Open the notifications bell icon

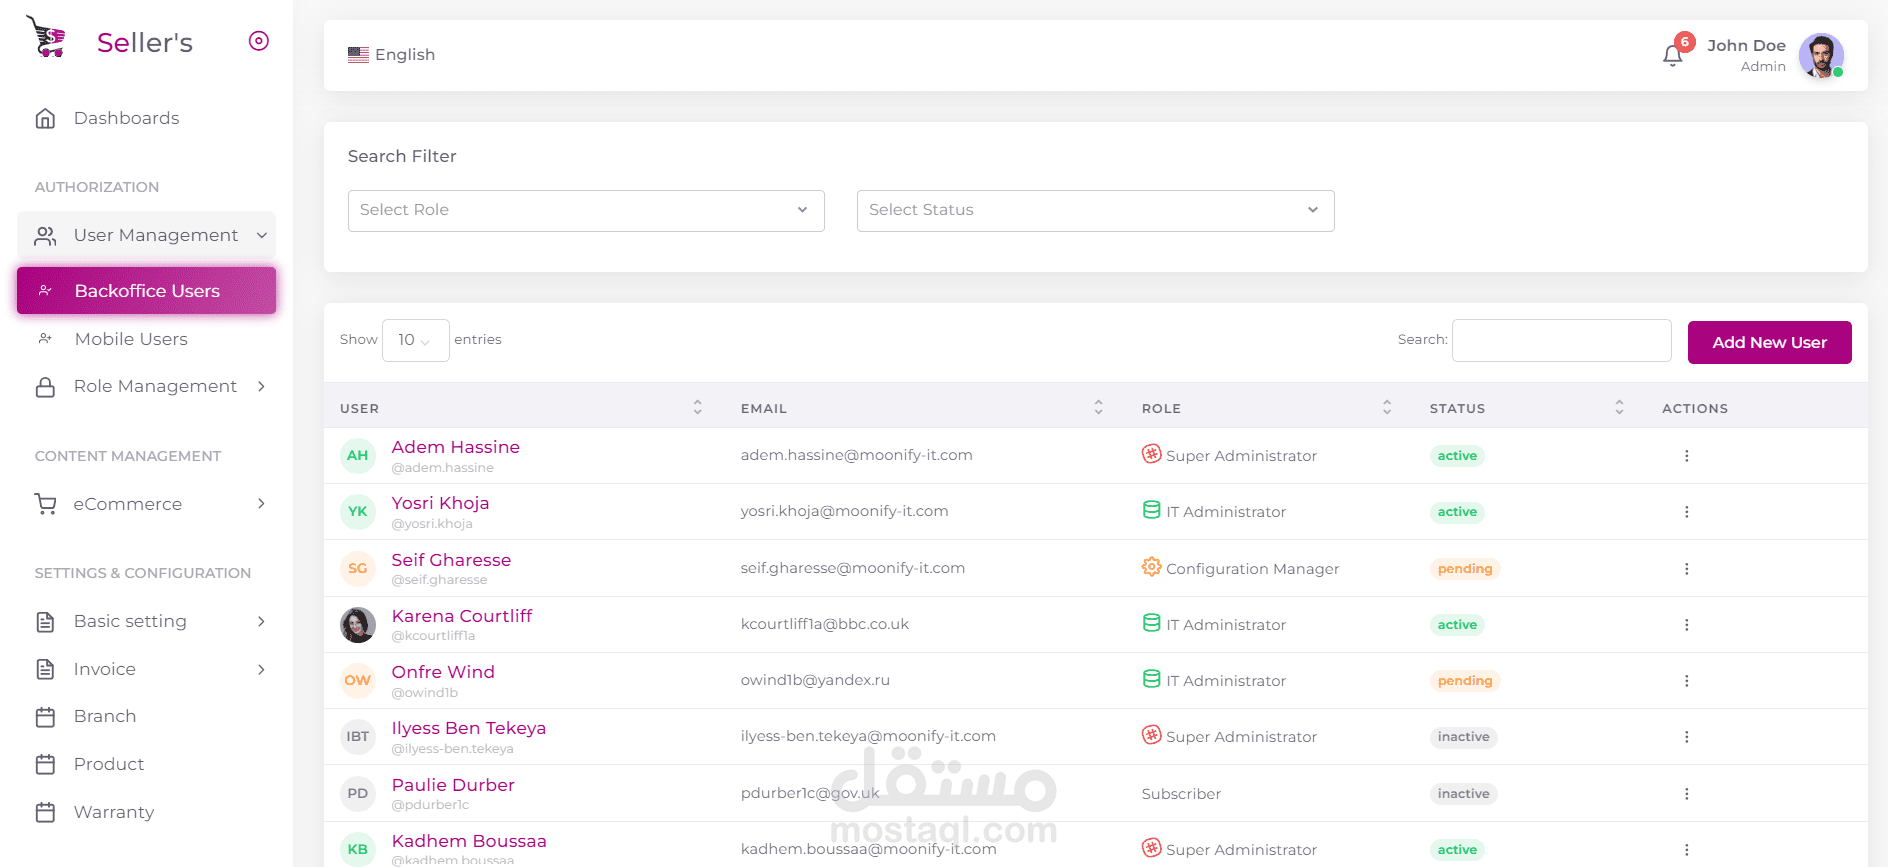(1673, 56)
